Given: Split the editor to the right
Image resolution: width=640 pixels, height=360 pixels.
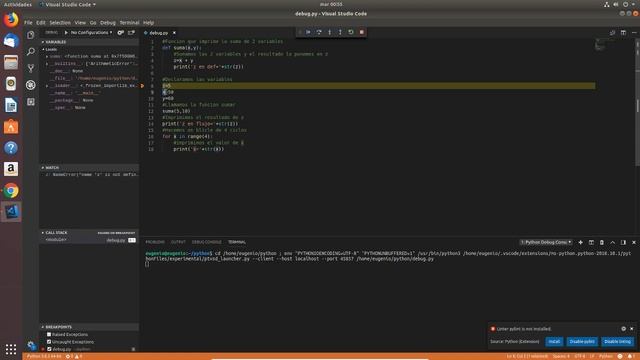Looking at the screenshot, I should click(x=623, y=33).
